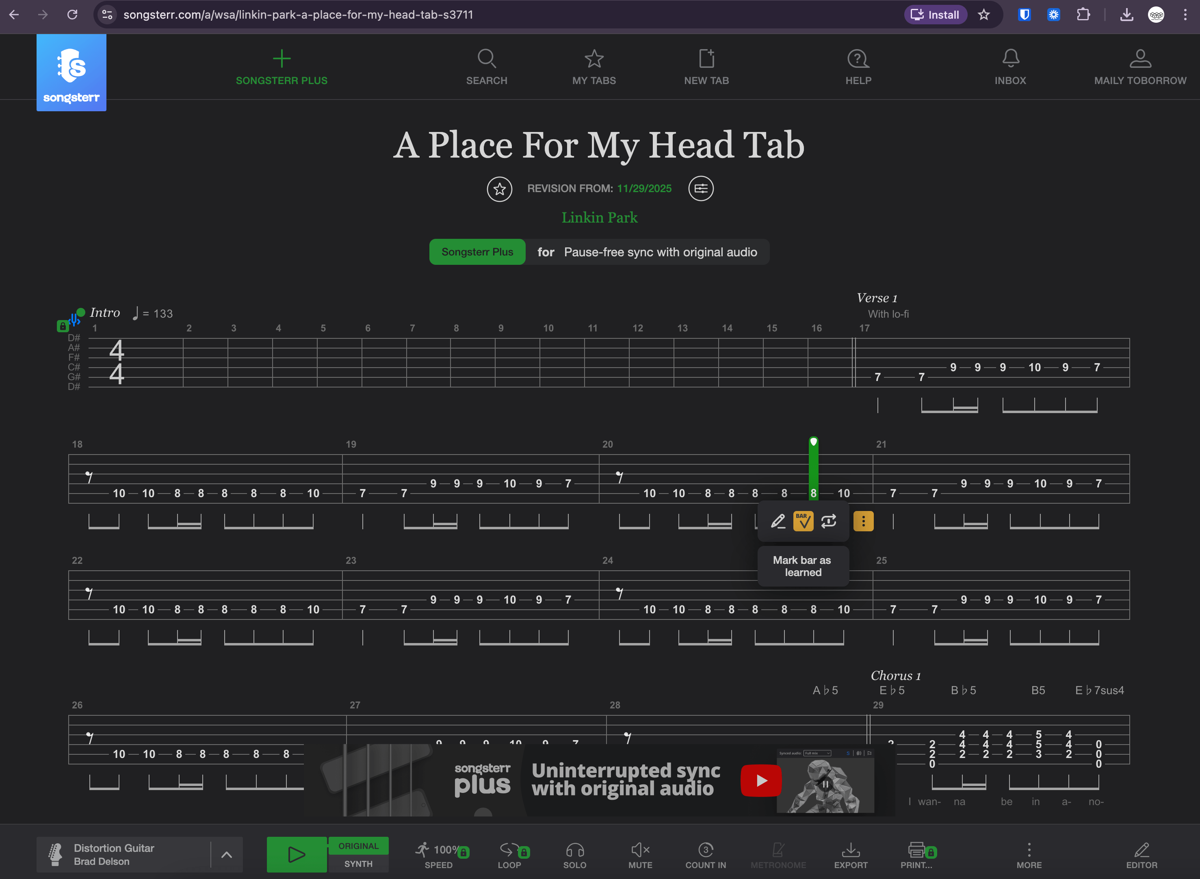The image size is (1200, 879).
Task: Open the Loop control
Action: [x=512, y=855]
